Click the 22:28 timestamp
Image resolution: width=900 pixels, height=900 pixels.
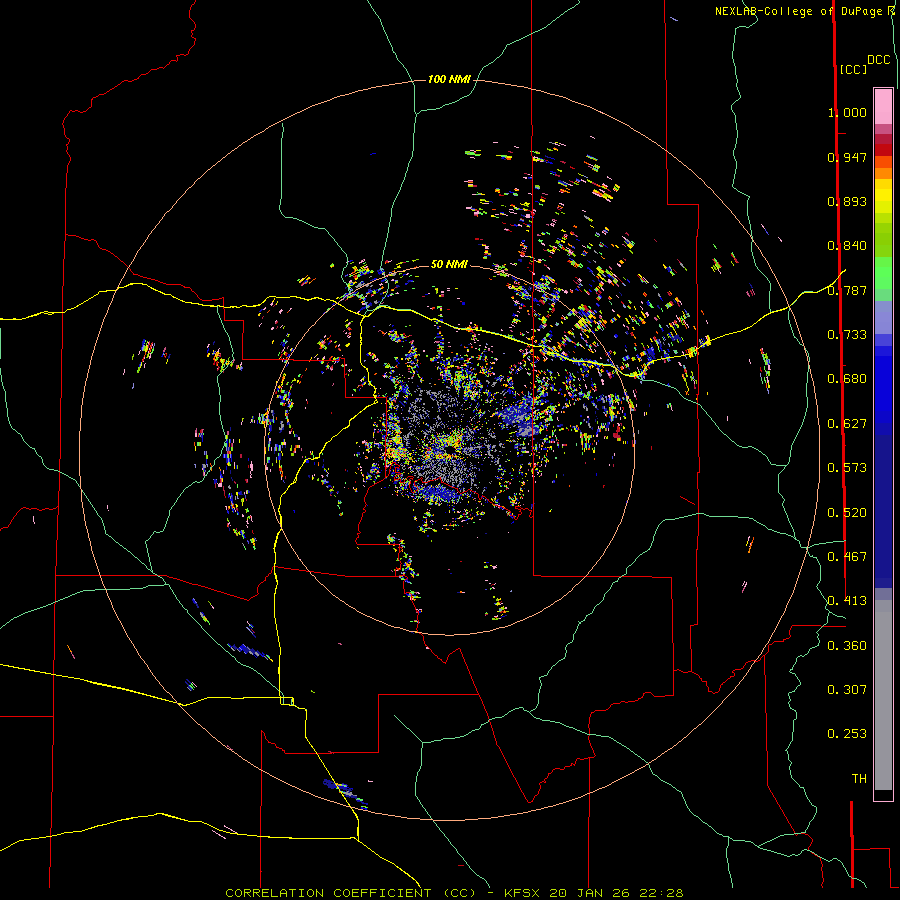click(x=660, y=893)
